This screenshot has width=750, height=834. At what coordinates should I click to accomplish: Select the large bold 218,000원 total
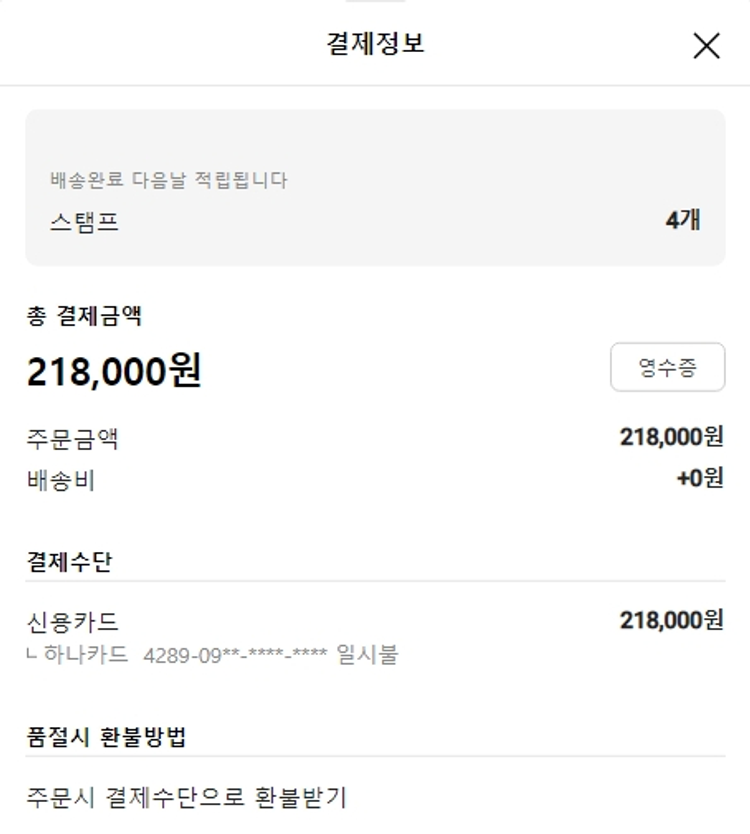tap(114, 371)
